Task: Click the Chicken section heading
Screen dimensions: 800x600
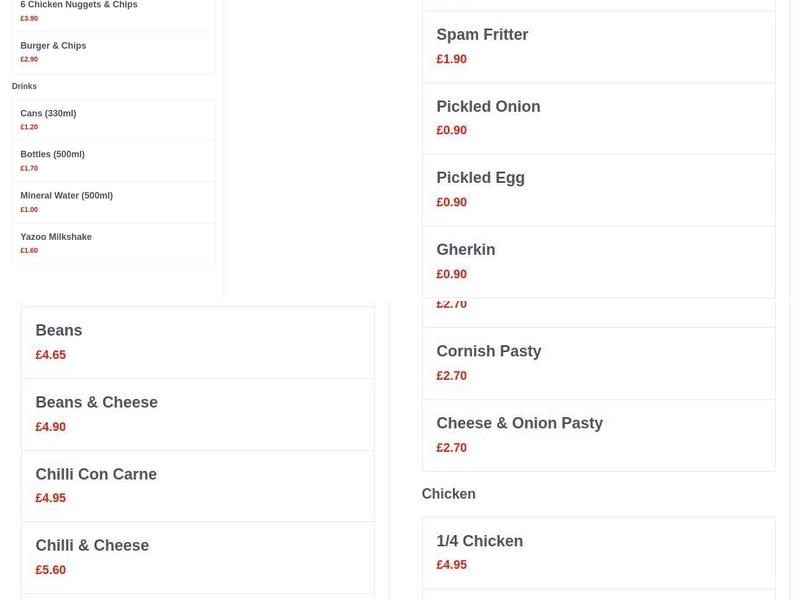Action: pyautogui.click(x=448, y=494)
